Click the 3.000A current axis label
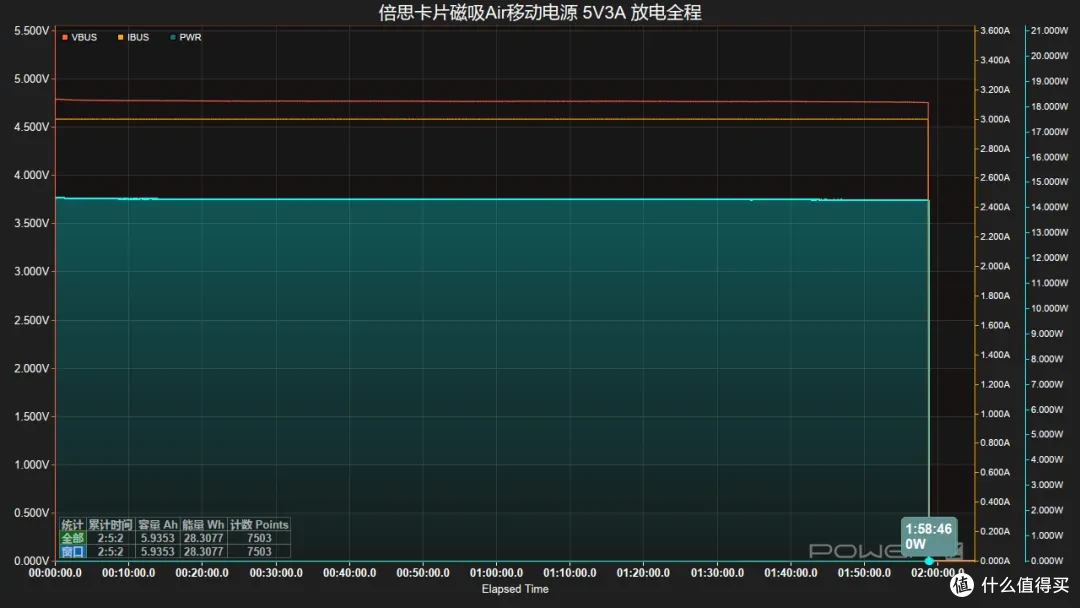This screenshot has width=1080, height=608. pos(995,119)
